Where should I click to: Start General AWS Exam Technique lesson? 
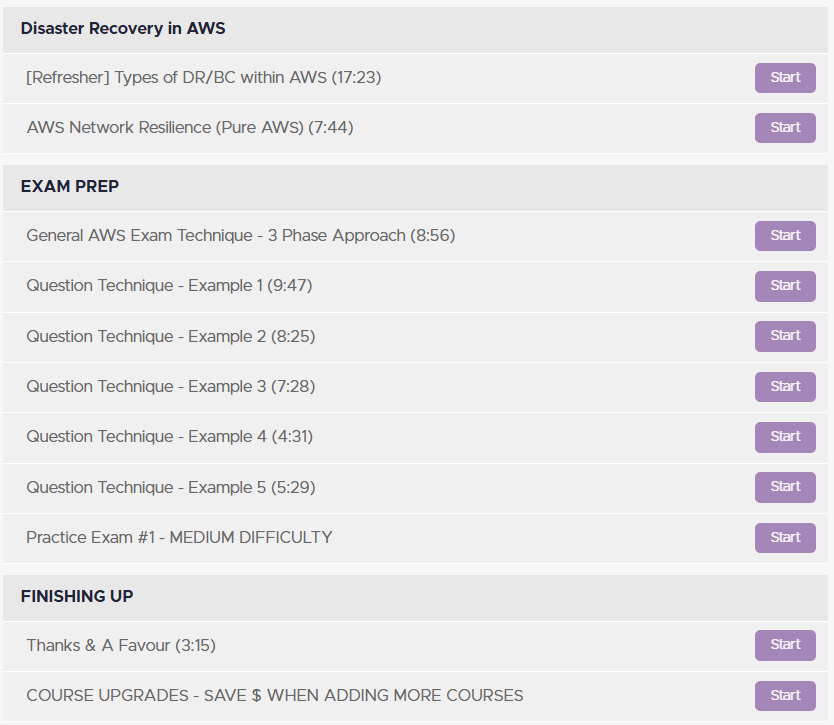coord(785,236)
